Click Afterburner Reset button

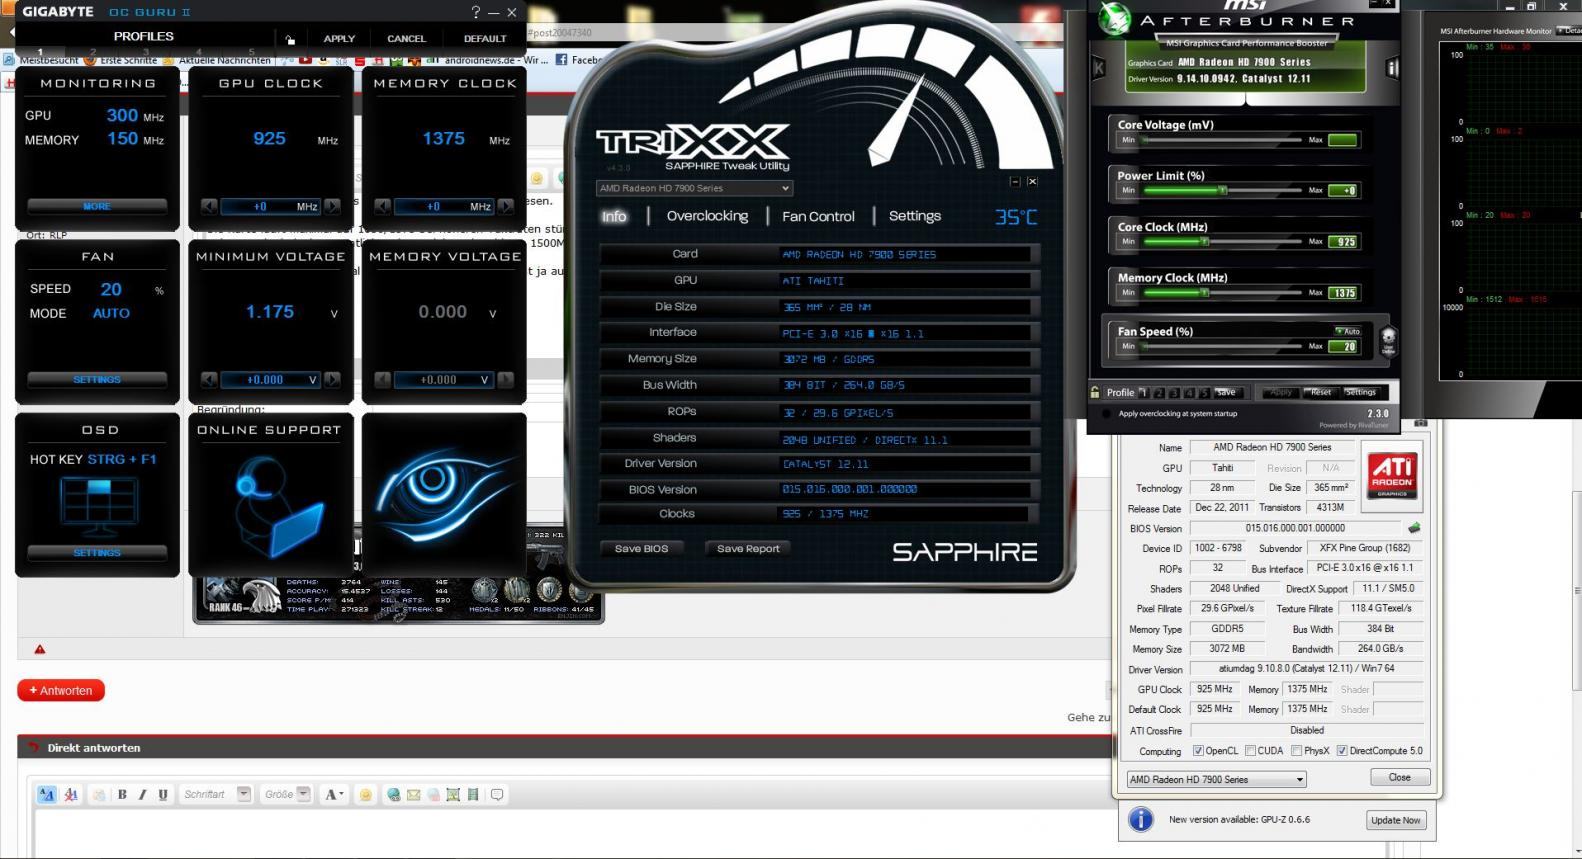point(1321,393)
